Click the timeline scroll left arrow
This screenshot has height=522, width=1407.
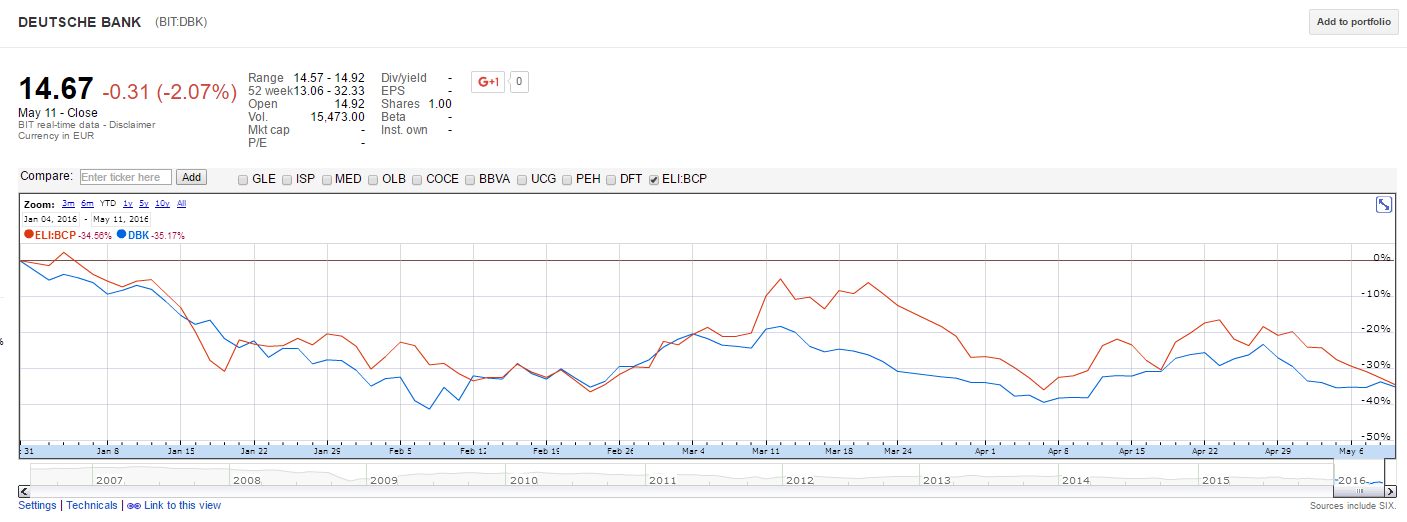[23, 491]
